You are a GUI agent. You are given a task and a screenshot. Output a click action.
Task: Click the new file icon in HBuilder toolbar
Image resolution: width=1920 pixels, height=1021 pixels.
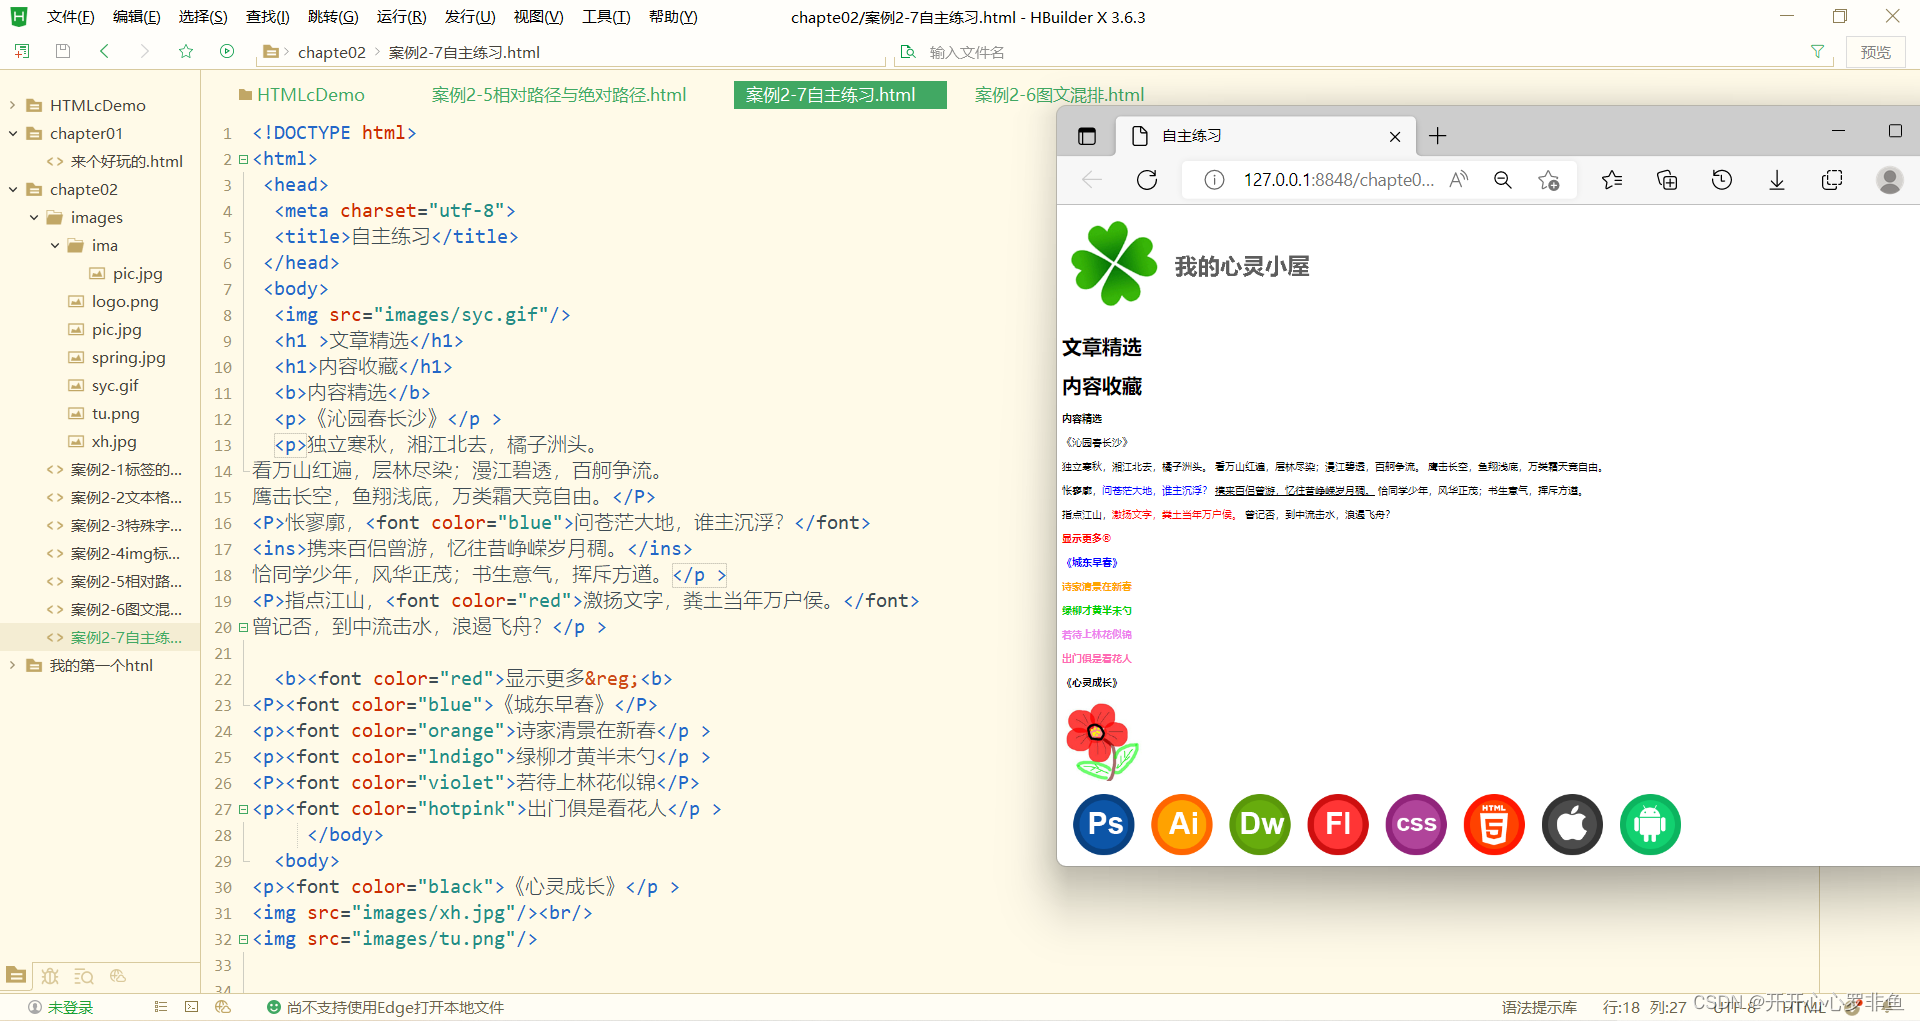(x=22, y=51)
